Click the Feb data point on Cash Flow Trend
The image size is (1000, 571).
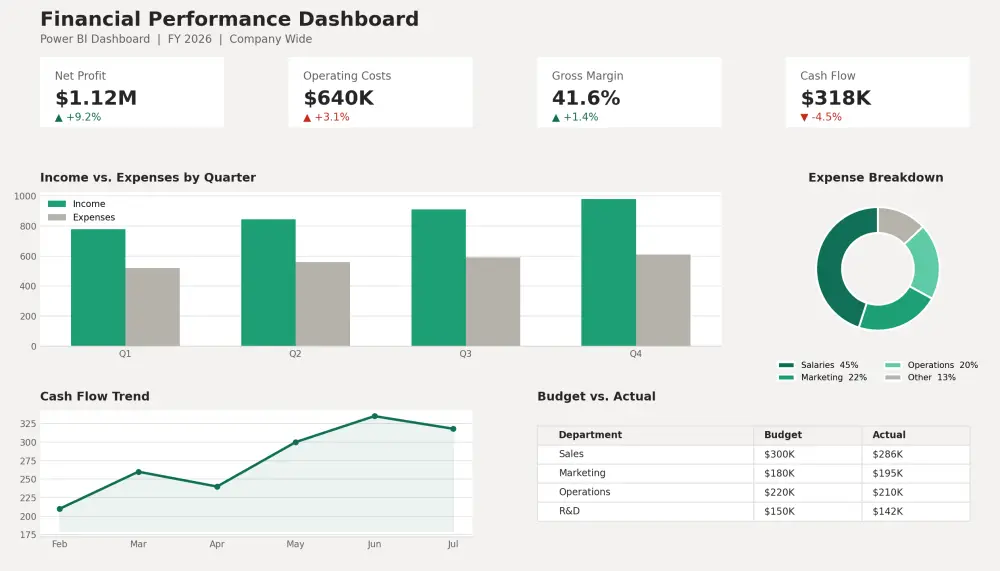click(60, 509)
